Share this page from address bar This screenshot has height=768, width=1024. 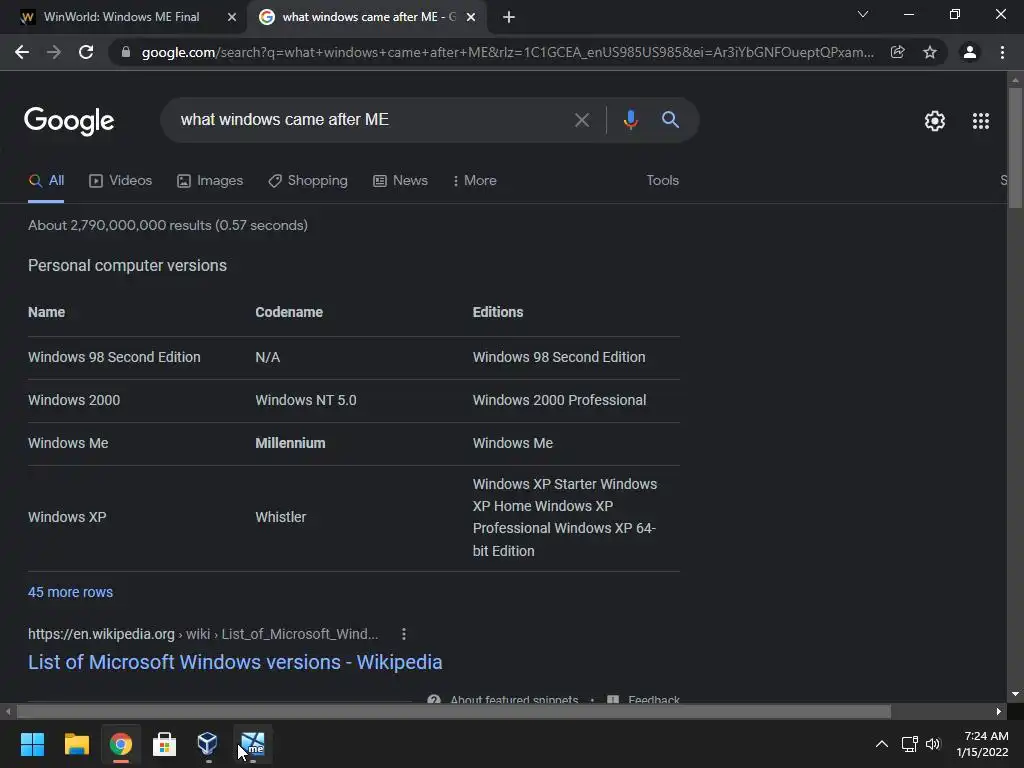[x=897, y=52]
